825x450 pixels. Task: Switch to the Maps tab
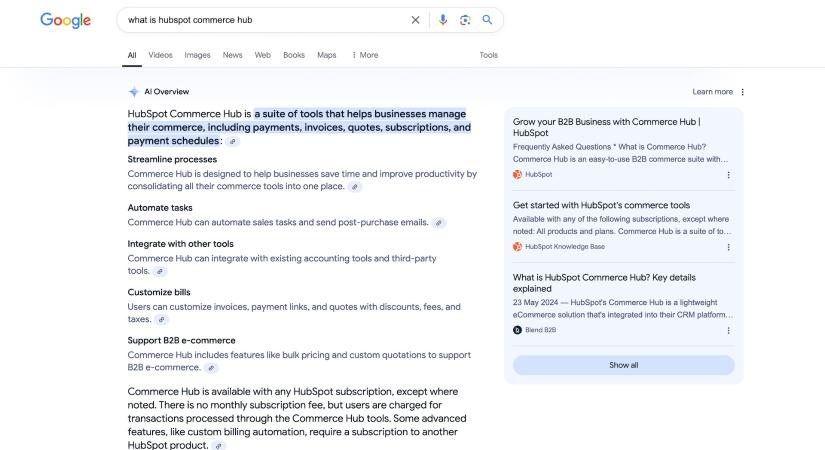tap(327, 55)
